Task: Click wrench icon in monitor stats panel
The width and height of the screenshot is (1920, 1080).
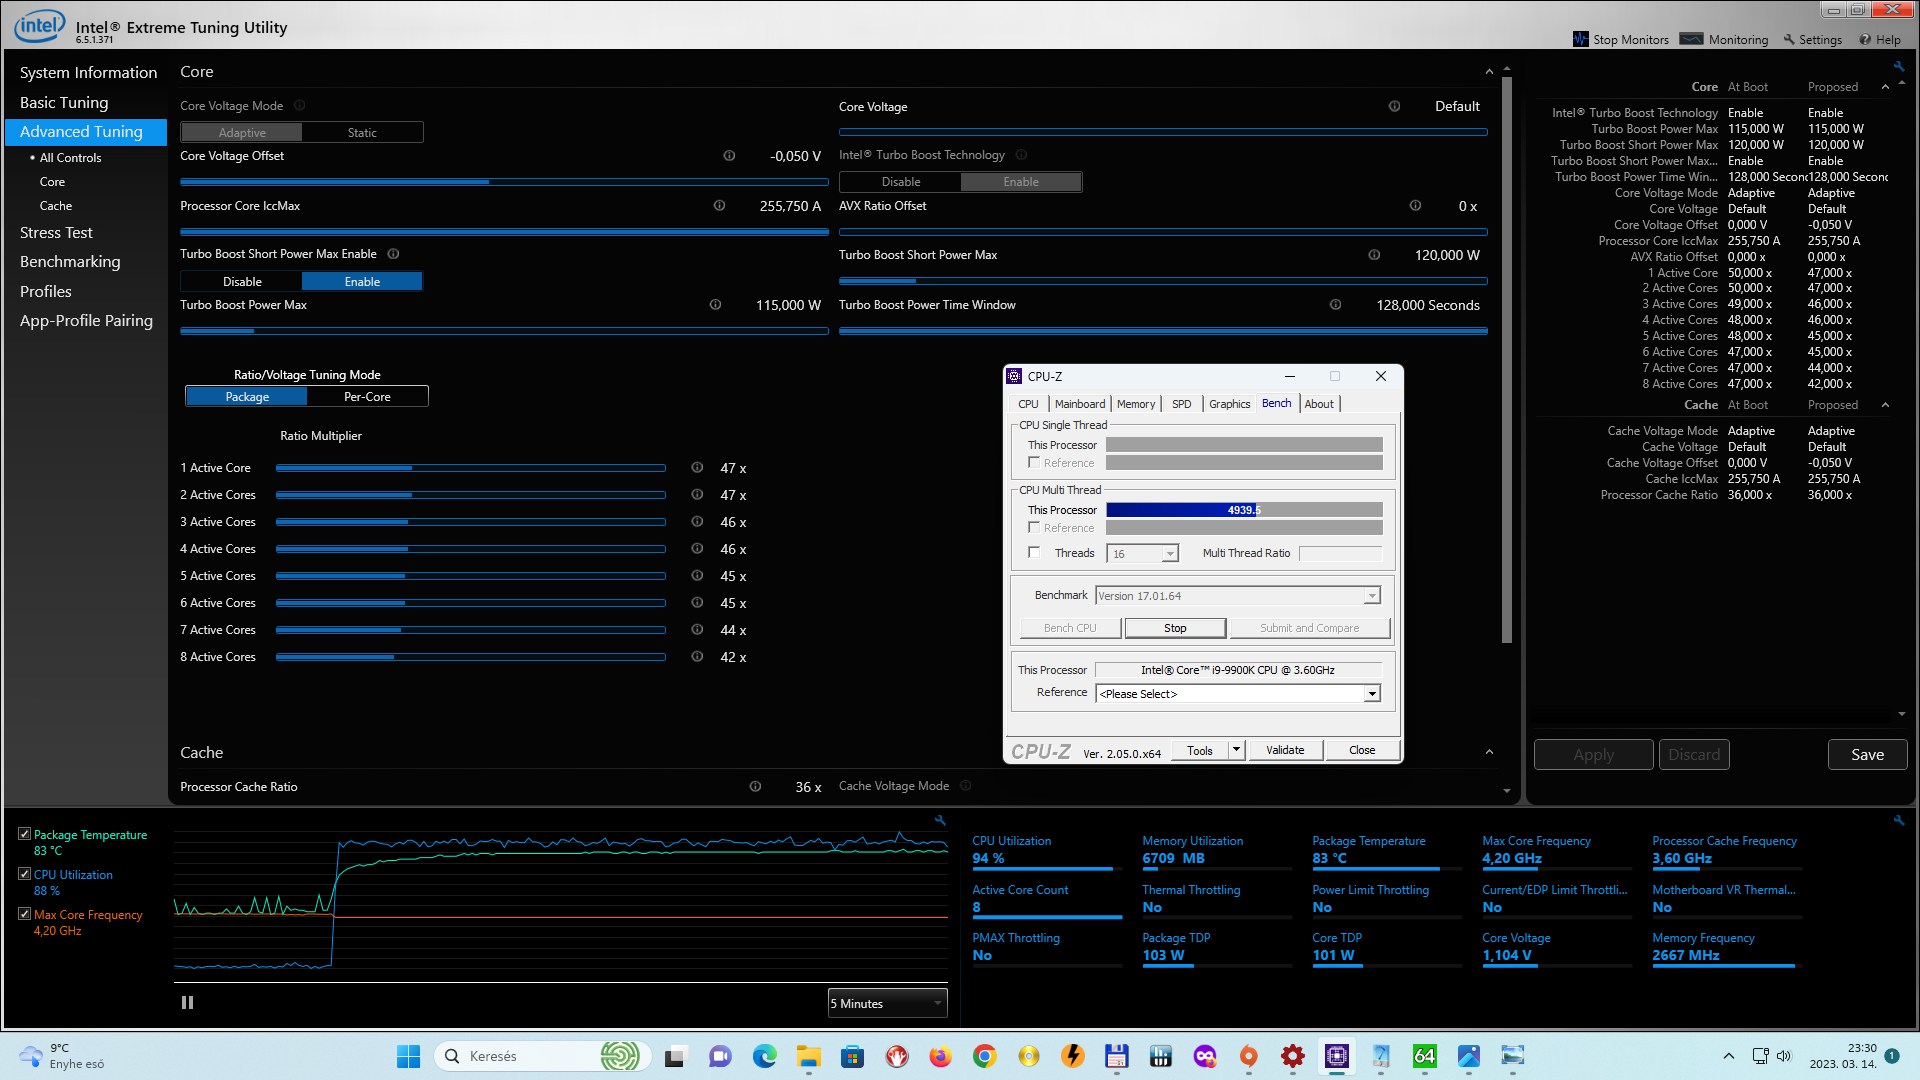Action: coord(1898,820)
